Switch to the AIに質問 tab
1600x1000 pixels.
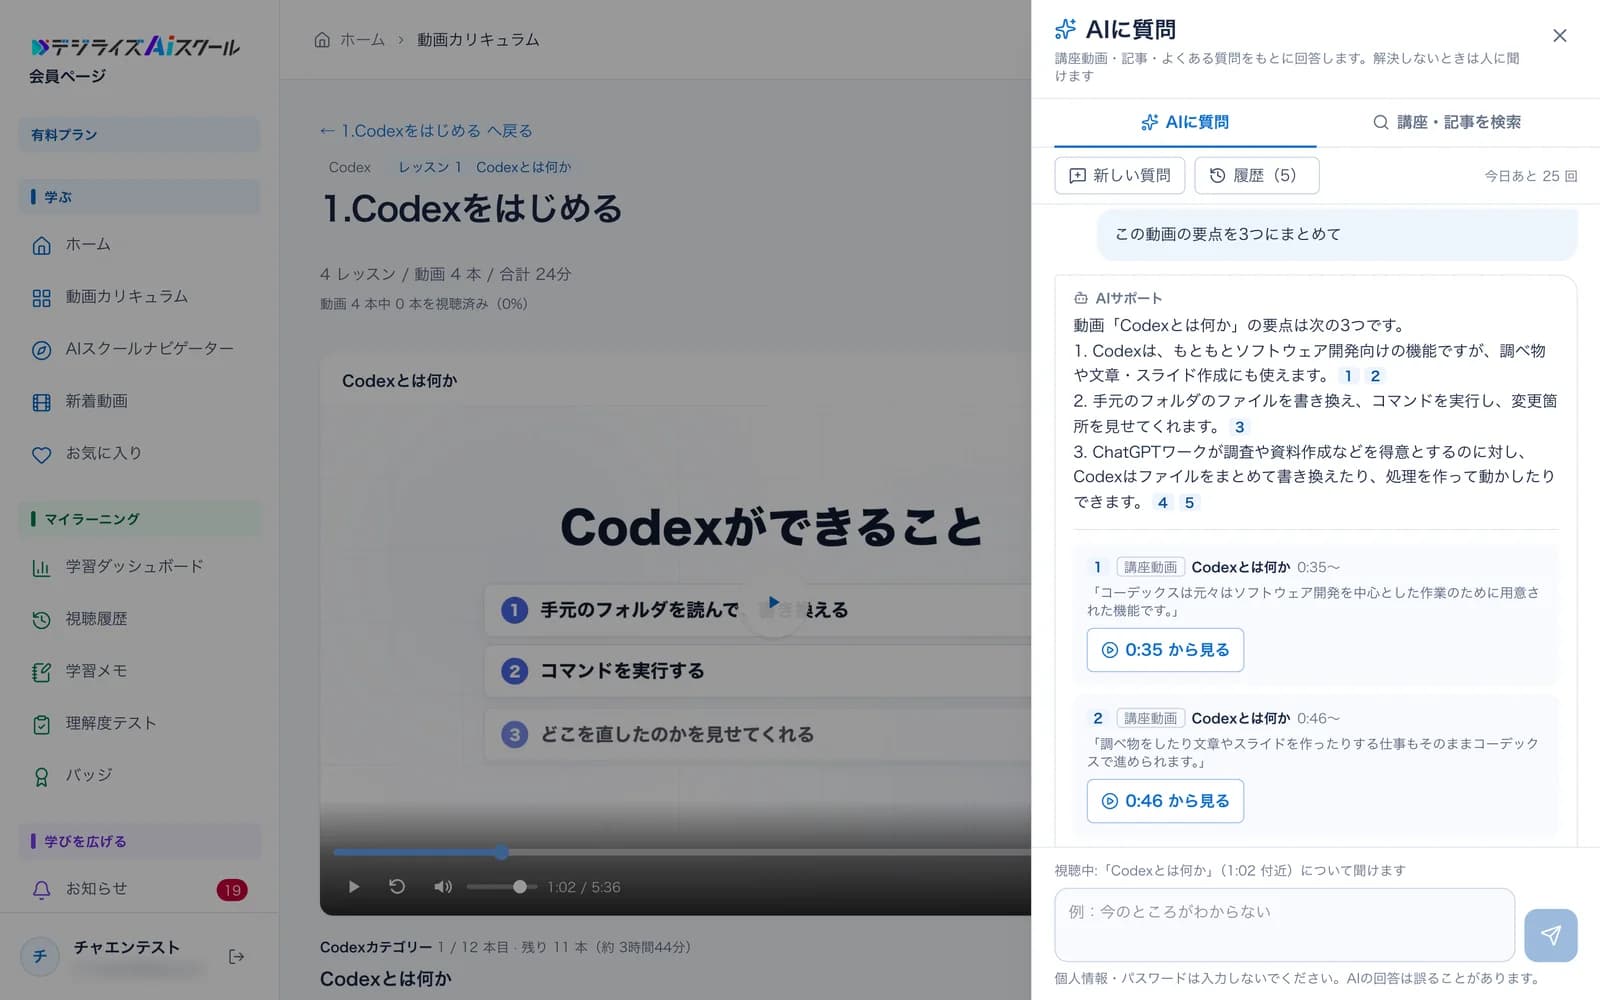coord(1185,122)
